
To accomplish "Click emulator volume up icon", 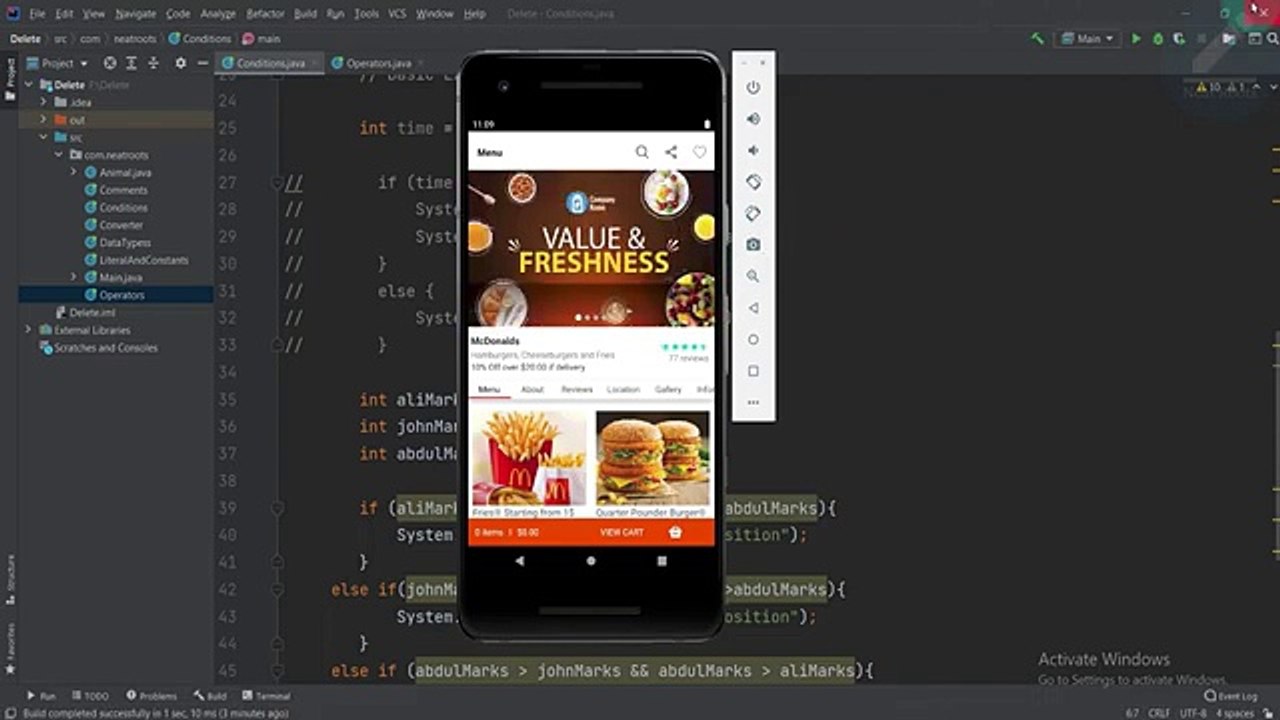I will 753,119.
